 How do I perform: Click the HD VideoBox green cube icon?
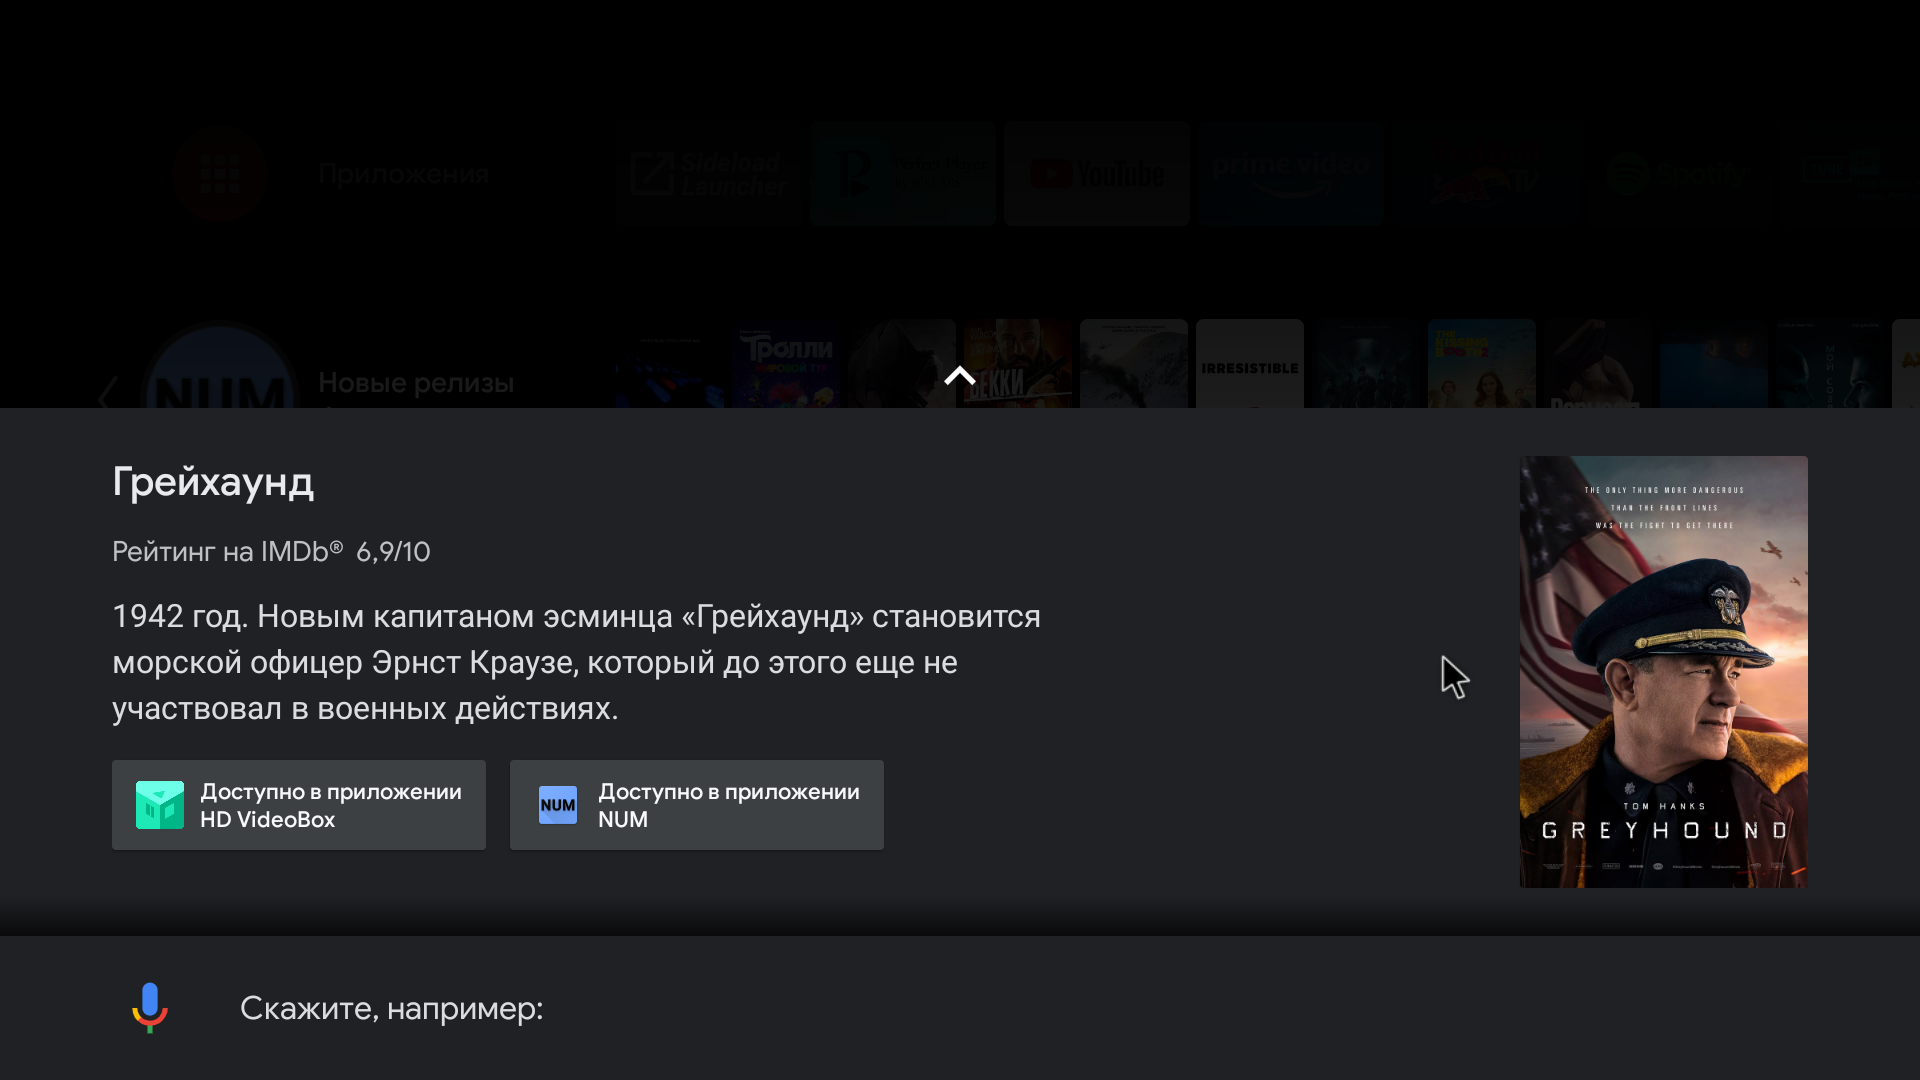[x=160, y=805]
